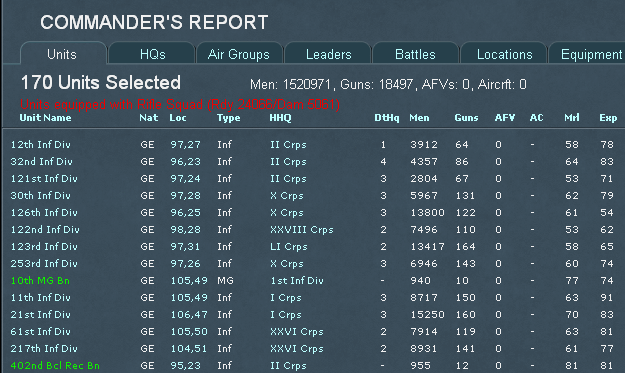Sort by the AC column header

[x=536, y=118]
